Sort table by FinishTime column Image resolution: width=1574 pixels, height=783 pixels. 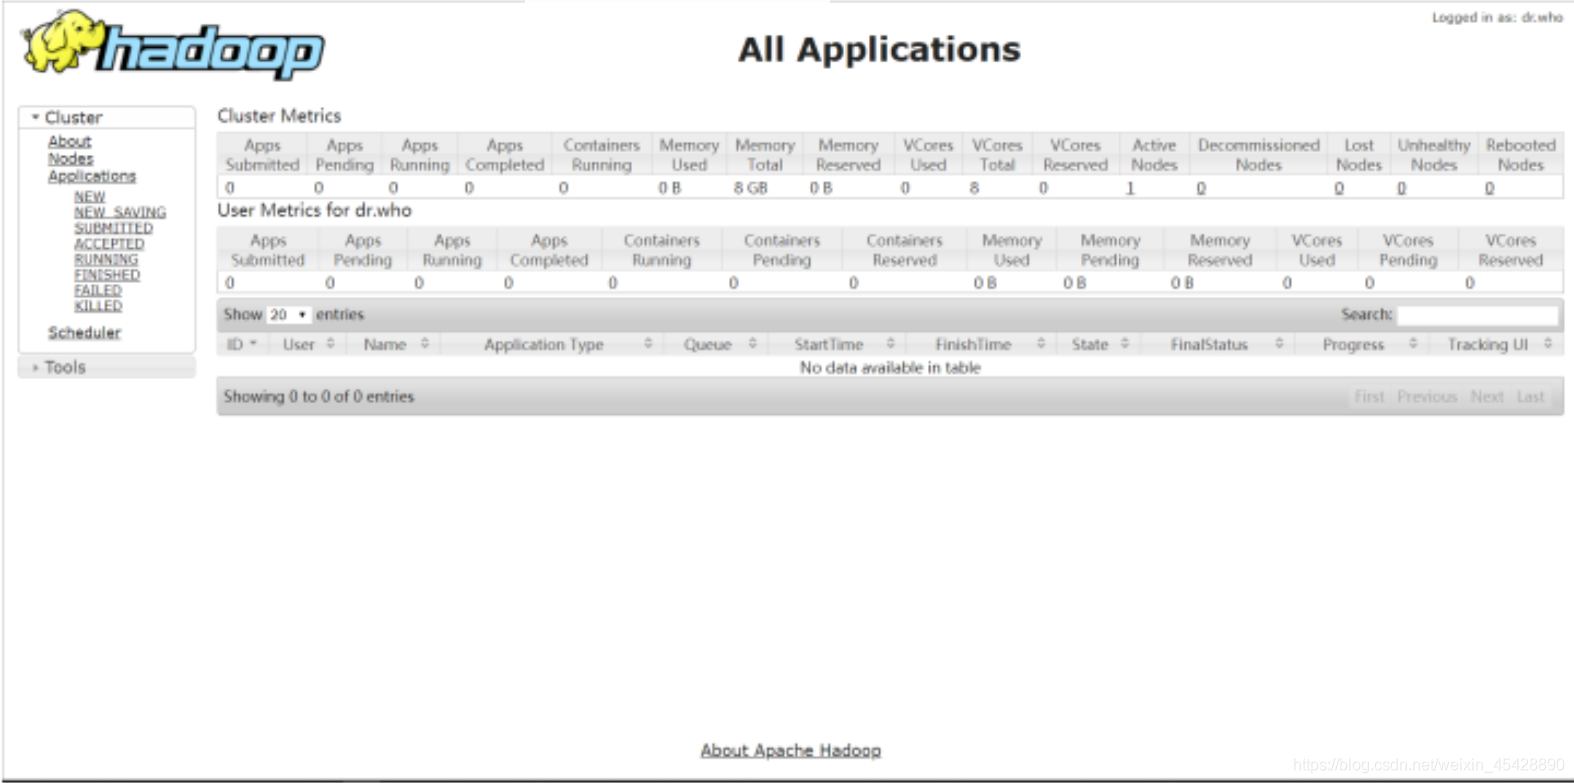pos(982,344)
